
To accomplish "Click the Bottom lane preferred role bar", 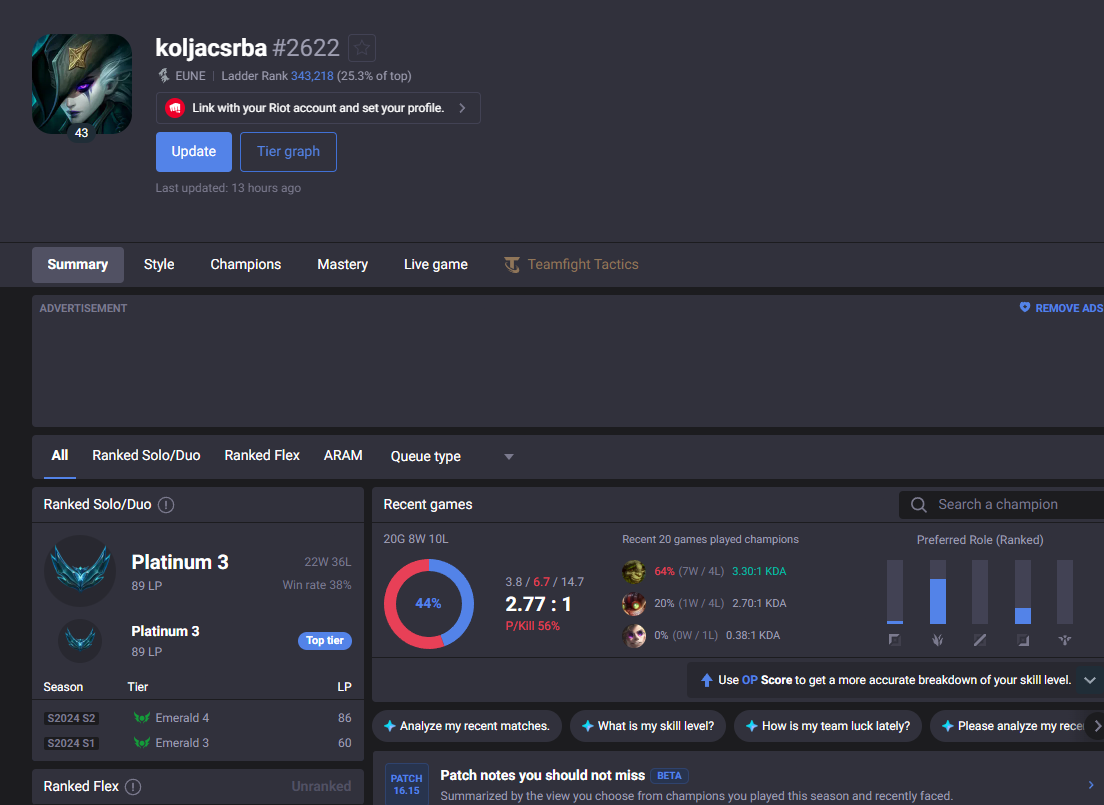I will pos(1023,592).
